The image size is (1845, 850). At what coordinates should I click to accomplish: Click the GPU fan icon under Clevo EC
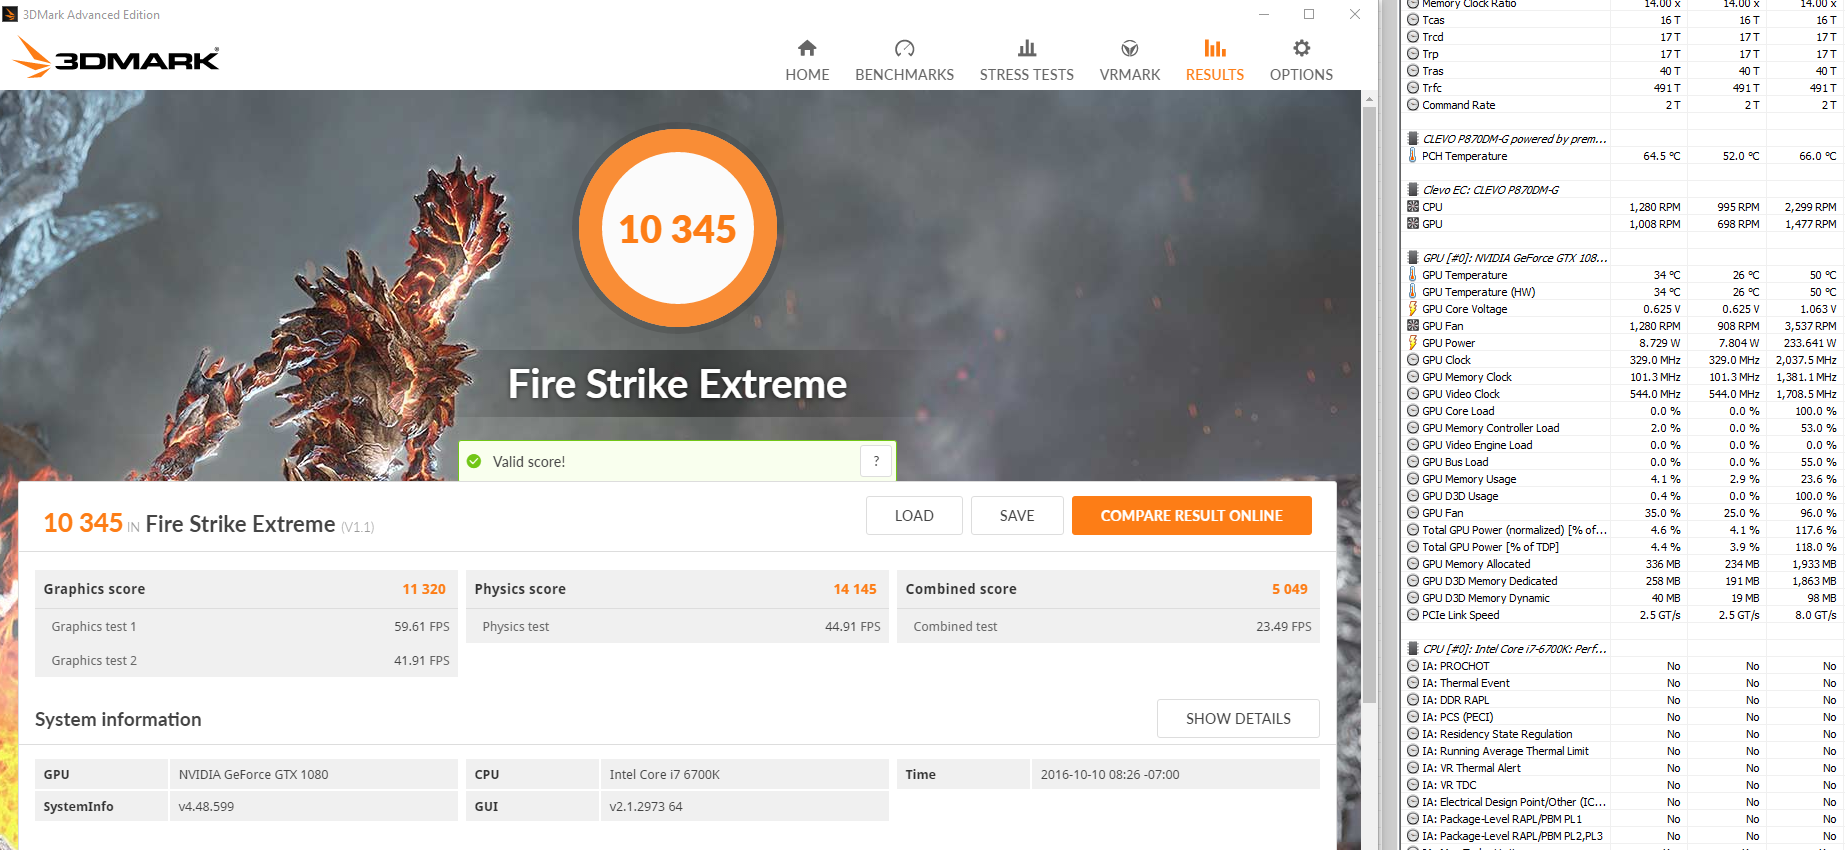click(1413, 223)
